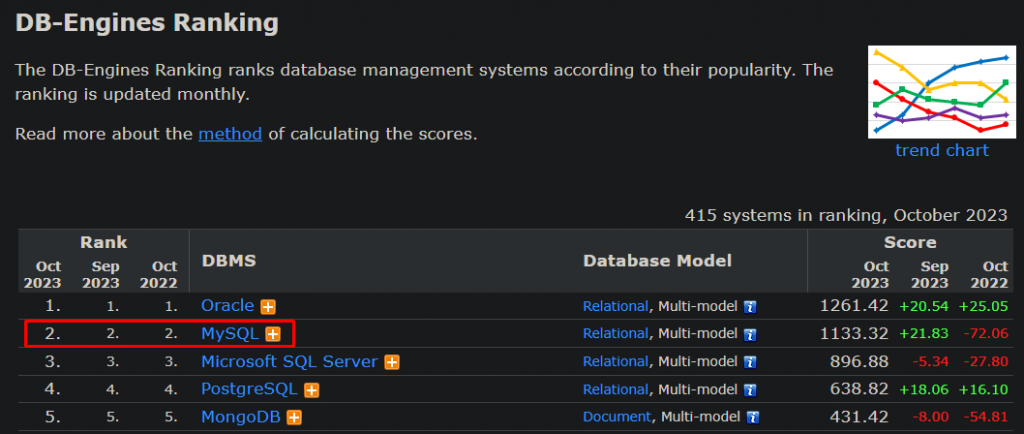Click the MySQL score 1133.32
This screenshot has width=1024, height=434.
[855, 333]
